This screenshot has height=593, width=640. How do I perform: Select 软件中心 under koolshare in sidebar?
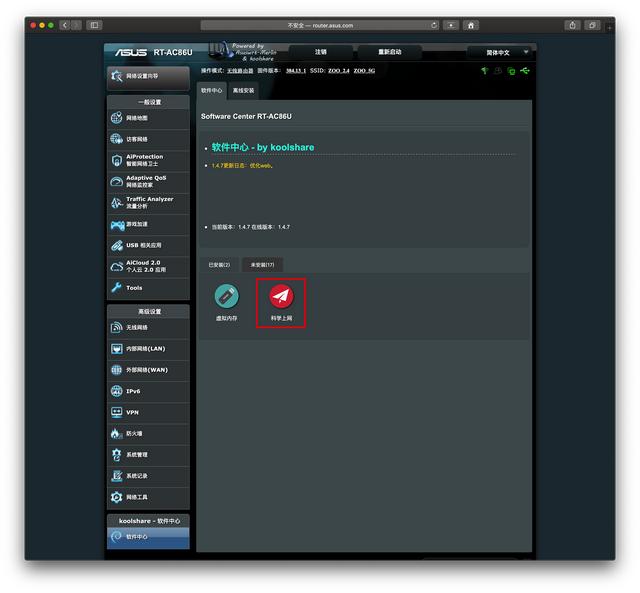[149, 537]
